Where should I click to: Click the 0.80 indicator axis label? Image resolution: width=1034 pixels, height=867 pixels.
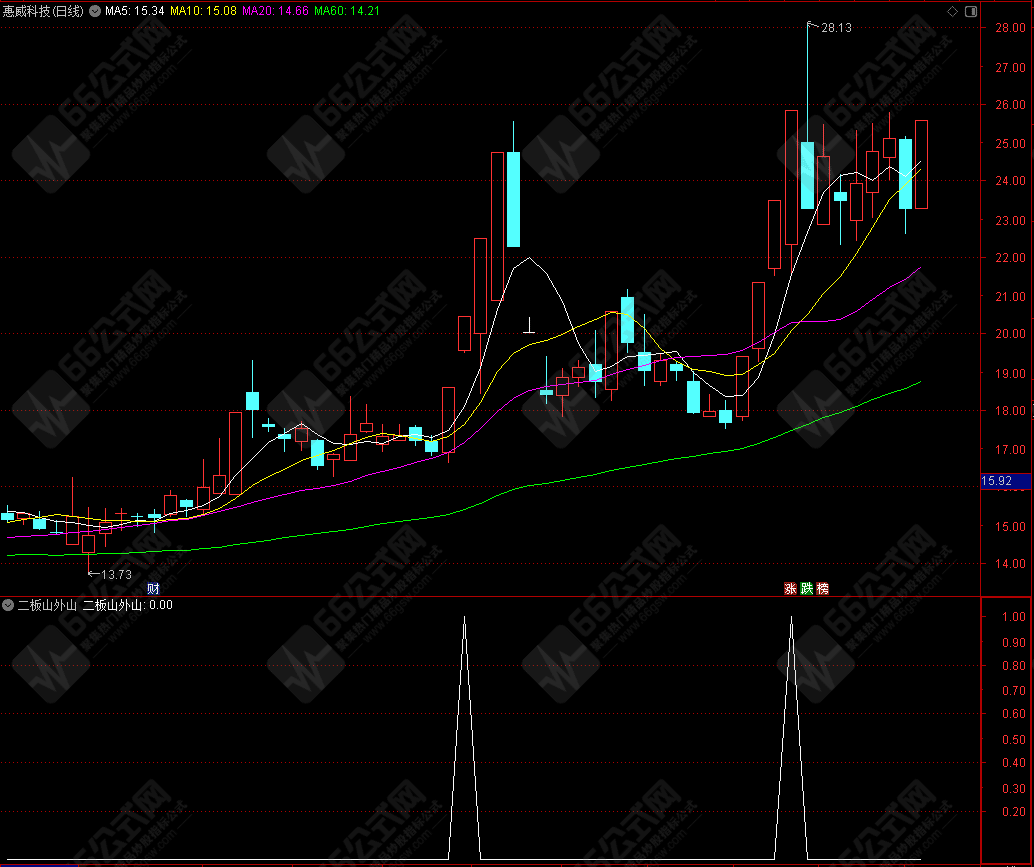[x=1014, y=665]
